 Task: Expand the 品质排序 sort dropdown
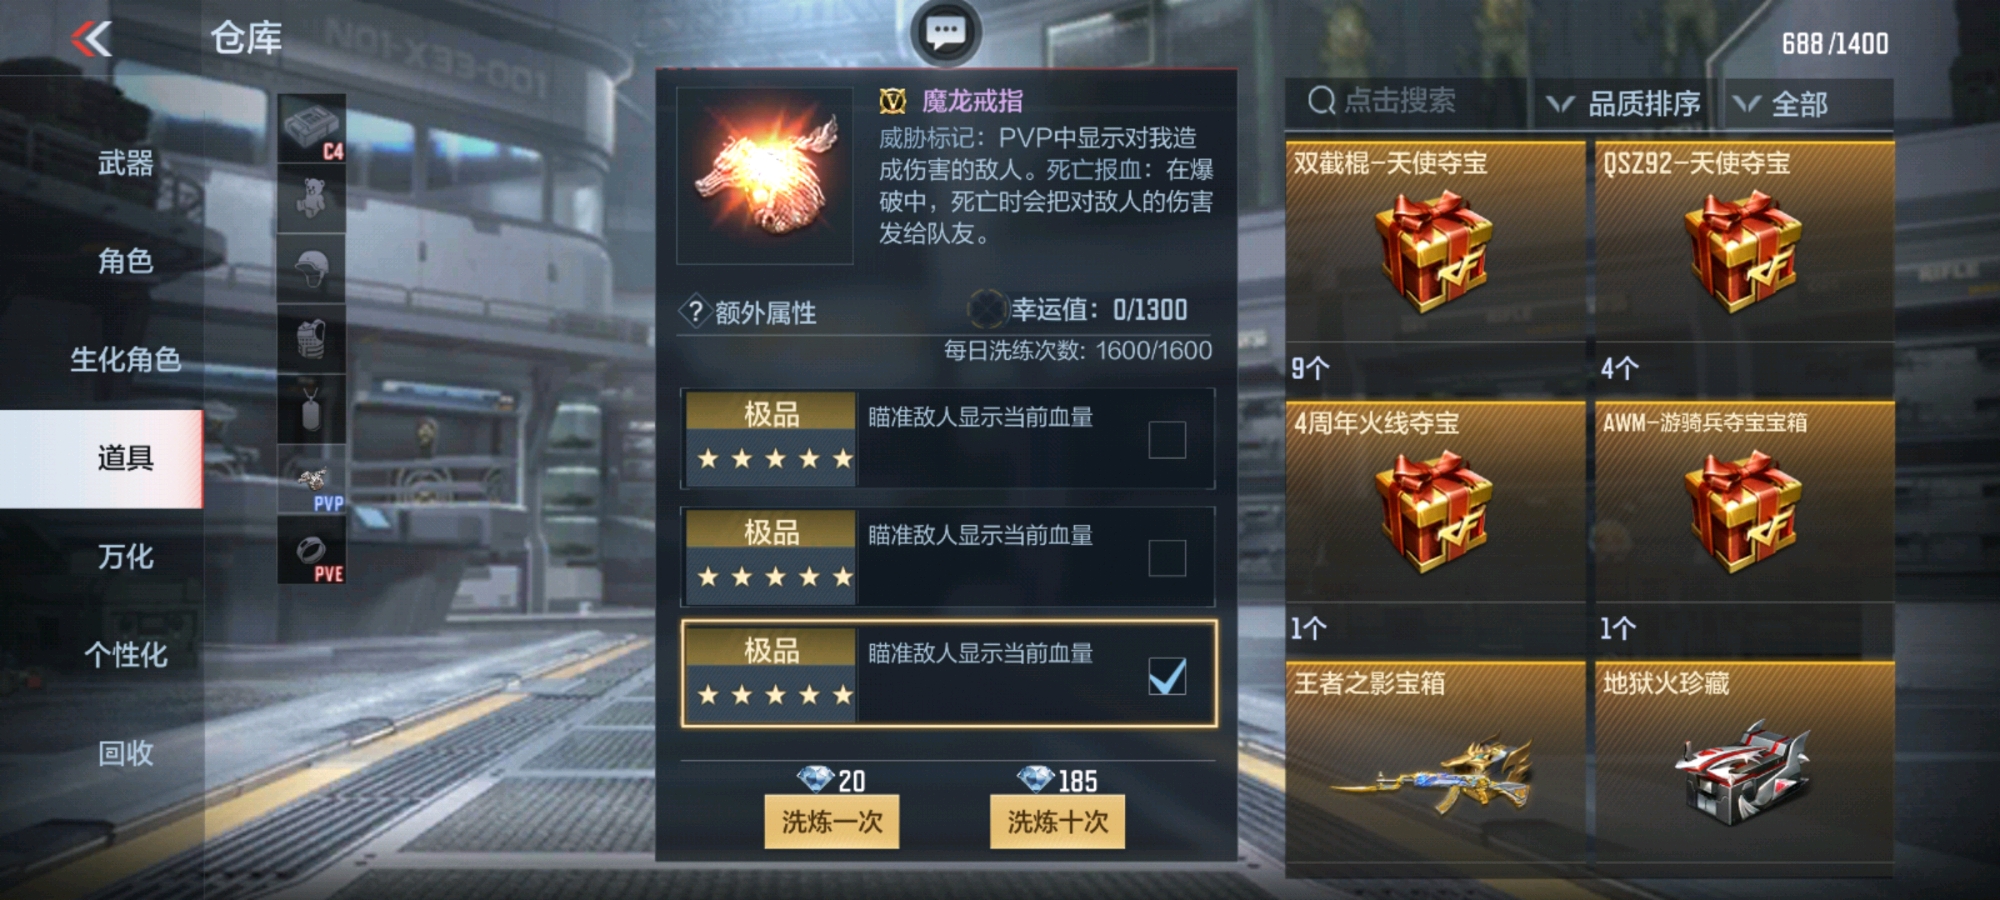(1624, 104)
